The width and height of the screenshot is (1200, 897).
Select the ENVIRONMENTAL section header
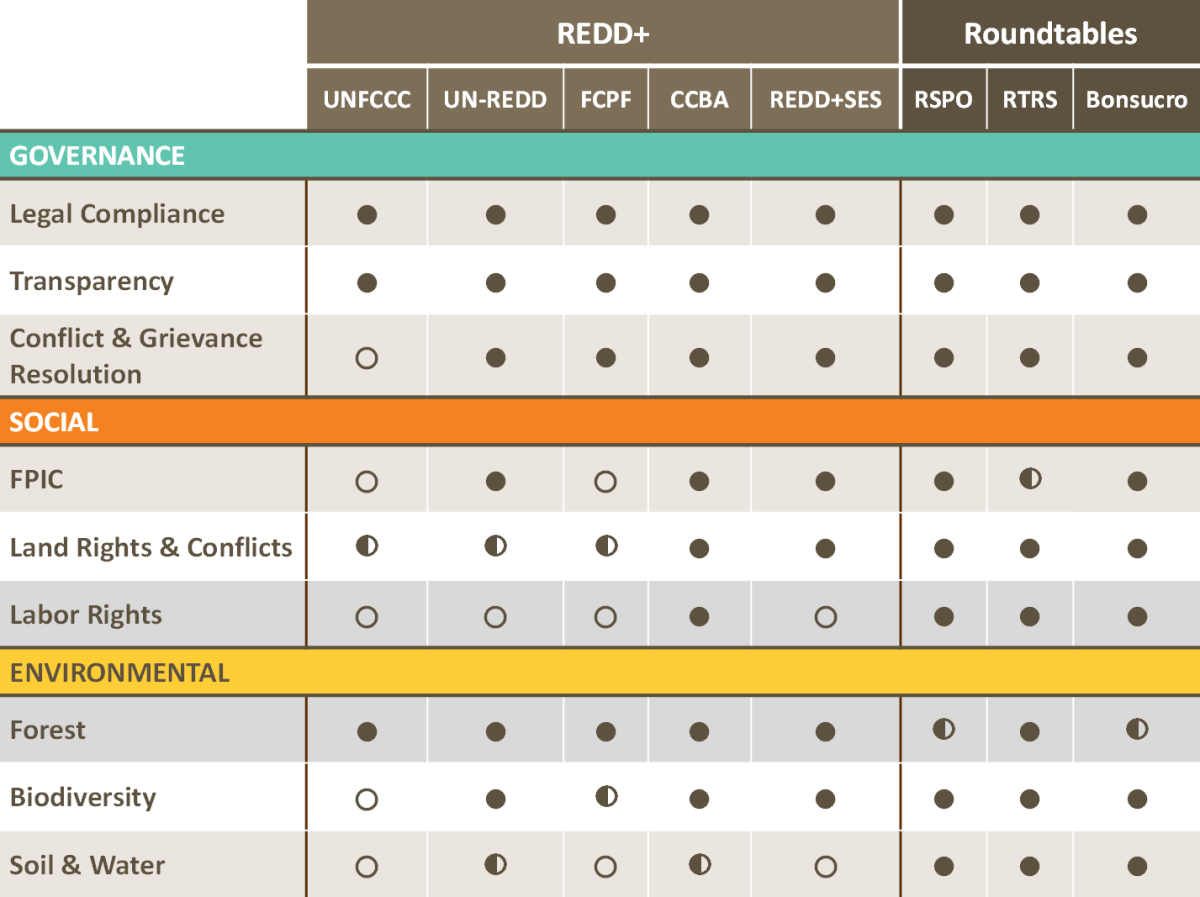[x=600, y=672]
